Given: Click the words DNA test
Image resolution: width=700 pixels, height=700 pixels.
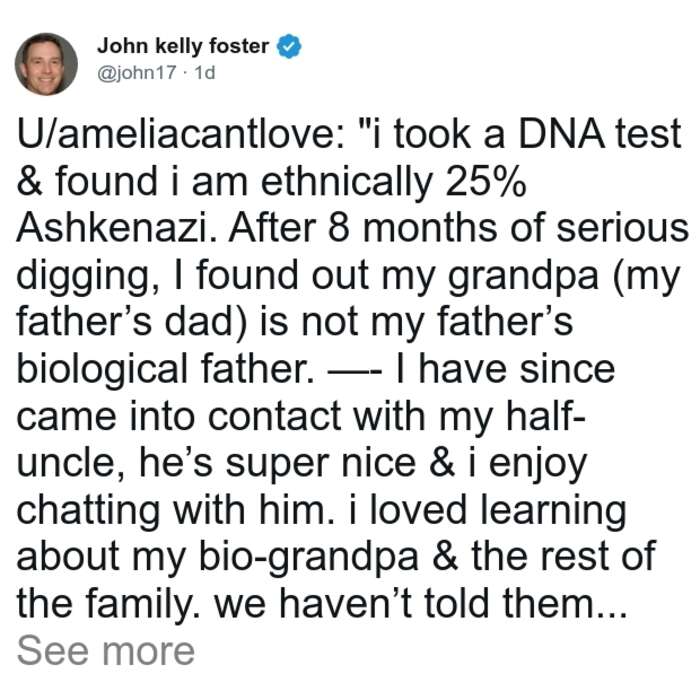Looking at the screenshot, I should point(600,134).
